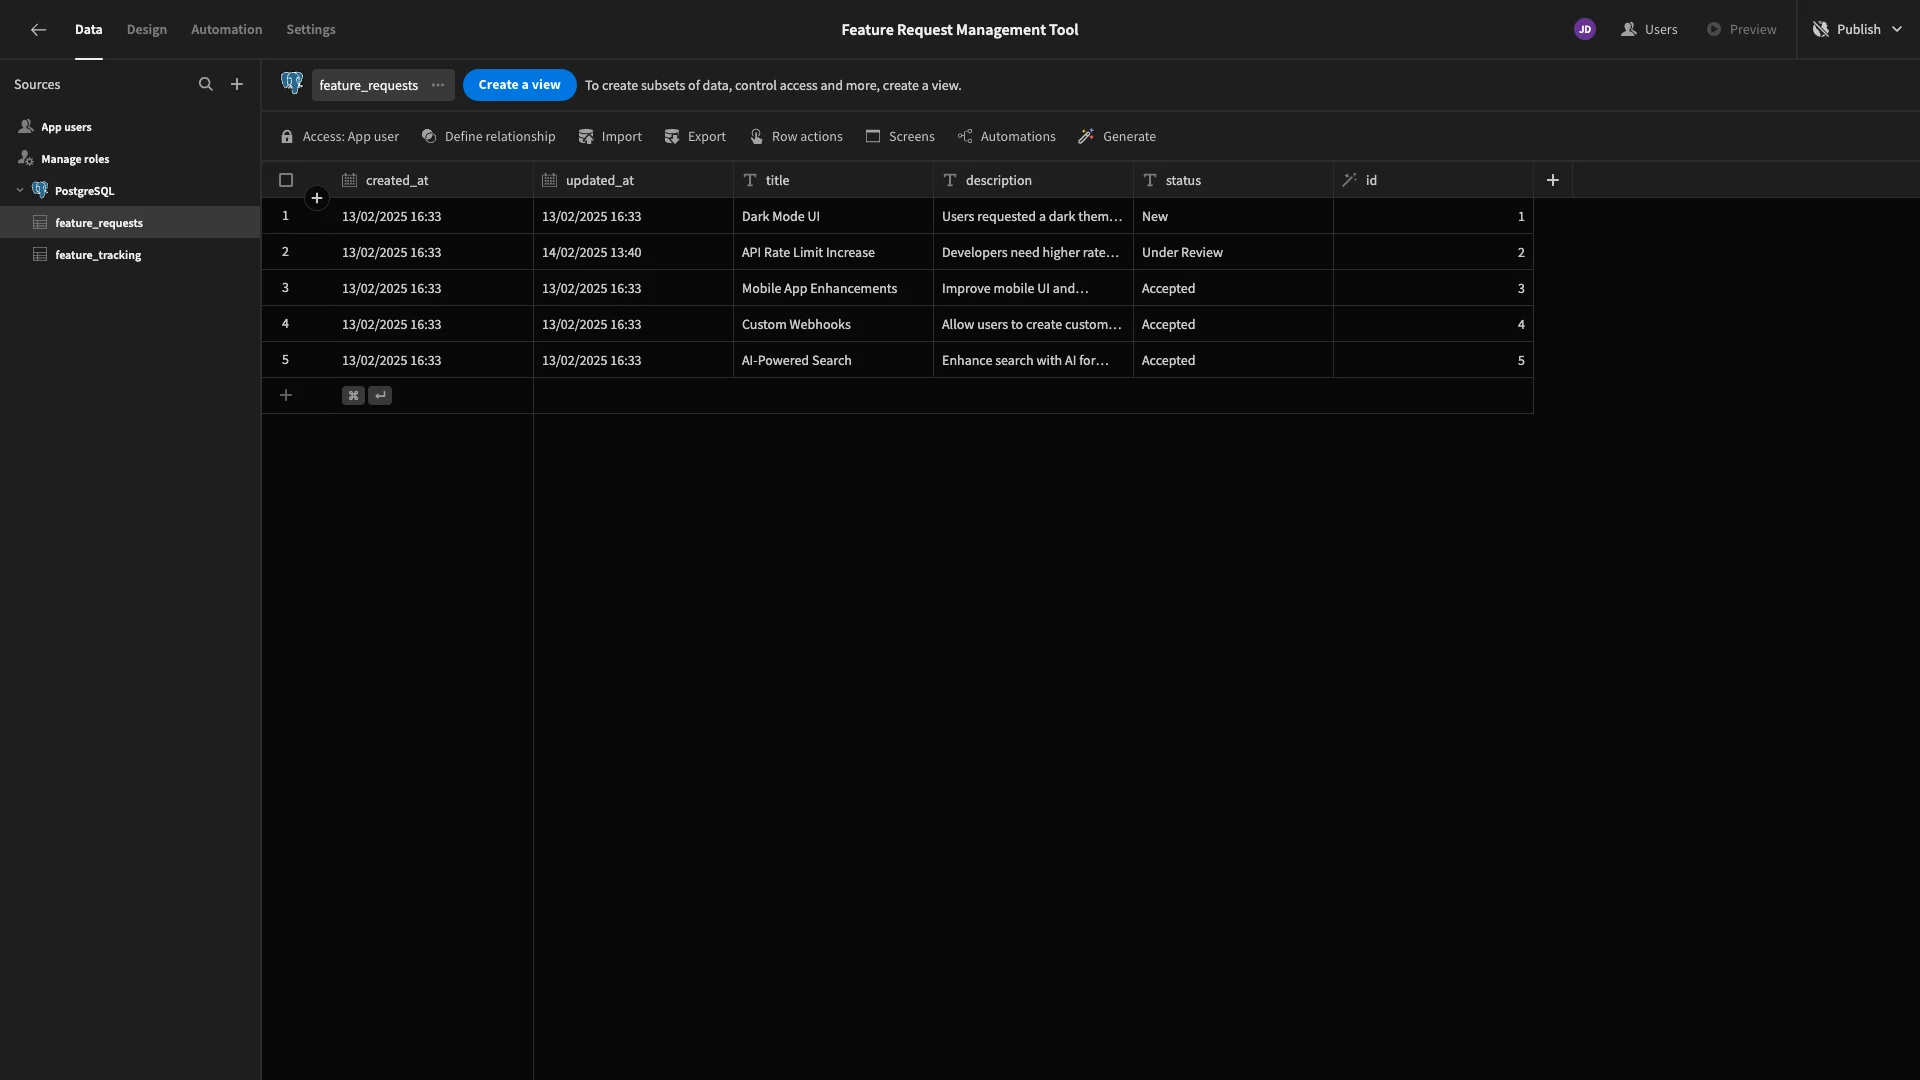The height and width of the screenshot is (1080, 1920).
Task: Click the back arrow icon
Action: click(38, 30)
